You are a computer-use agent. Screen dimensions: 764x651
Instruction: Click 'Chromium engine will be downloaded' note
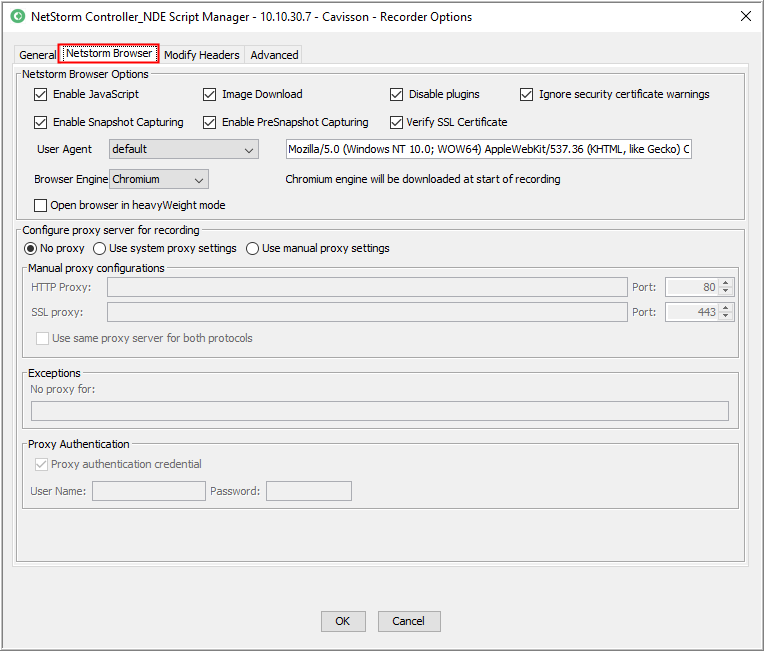422,179
